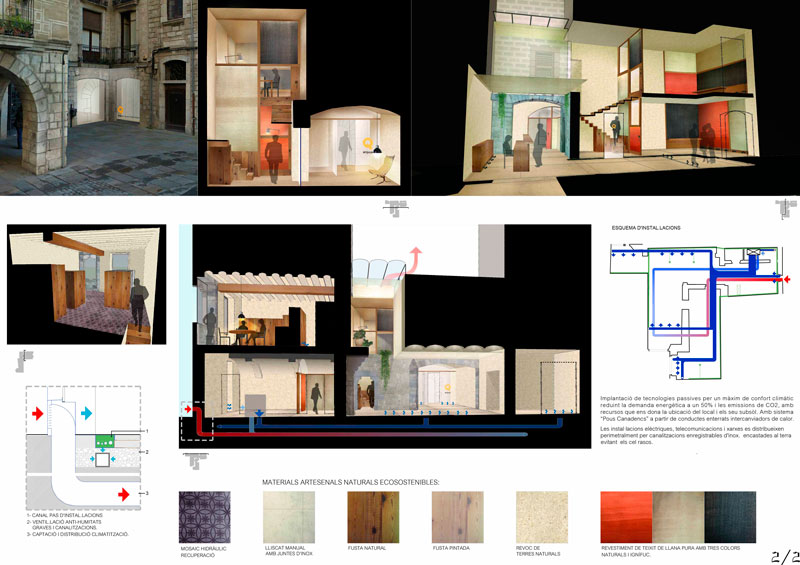800x565 pixels.
Task: Open the interior perspective with wooden cabinets
Action: 86,284
